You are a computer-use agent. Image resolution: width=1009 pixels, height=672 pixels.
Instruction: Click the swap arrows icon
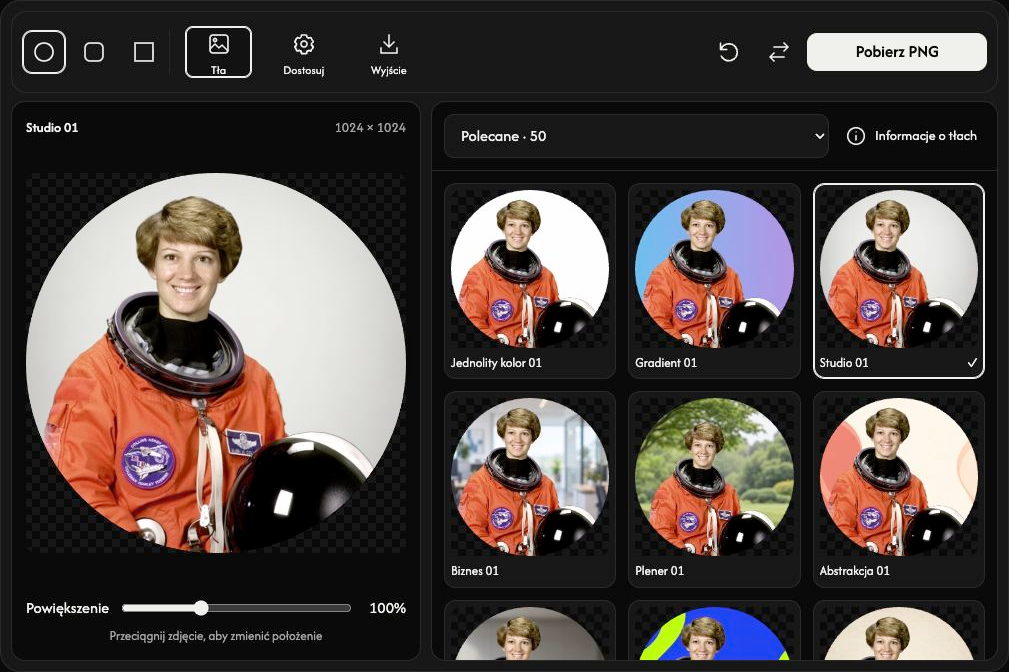coord(779,52)
